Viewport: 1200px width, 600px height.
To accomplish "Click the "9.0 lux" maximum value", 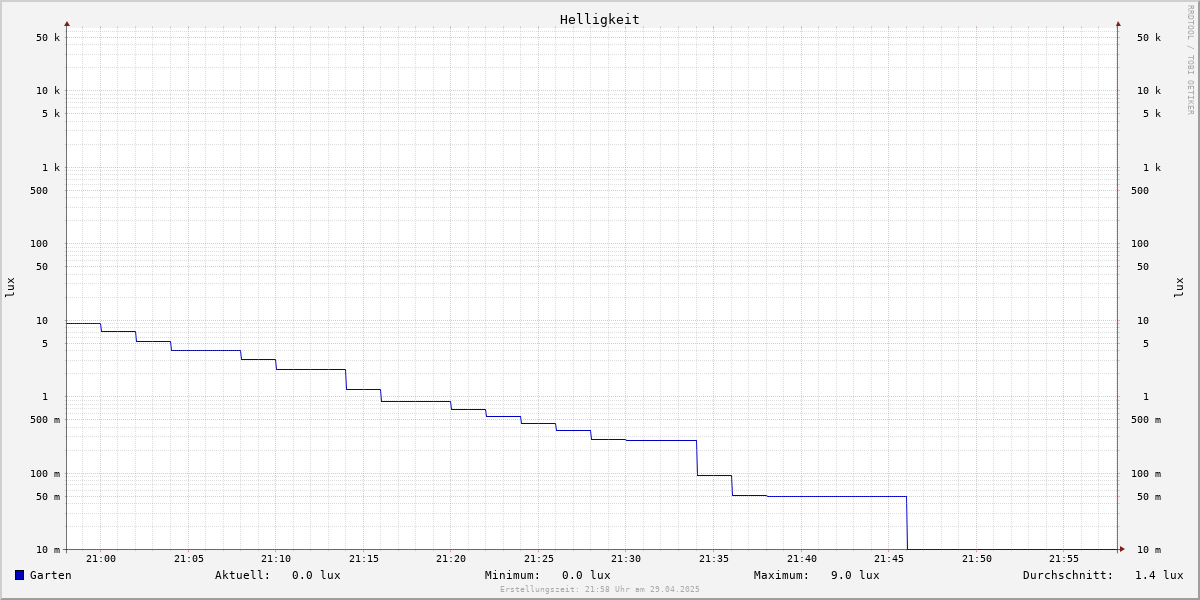I will 855,575.
